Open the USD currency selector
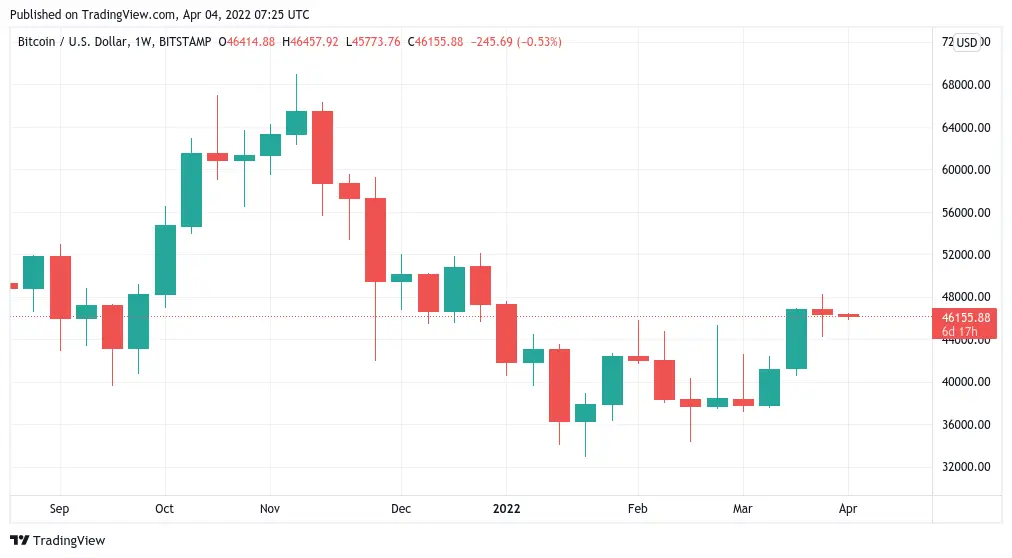 pos(966,42)
